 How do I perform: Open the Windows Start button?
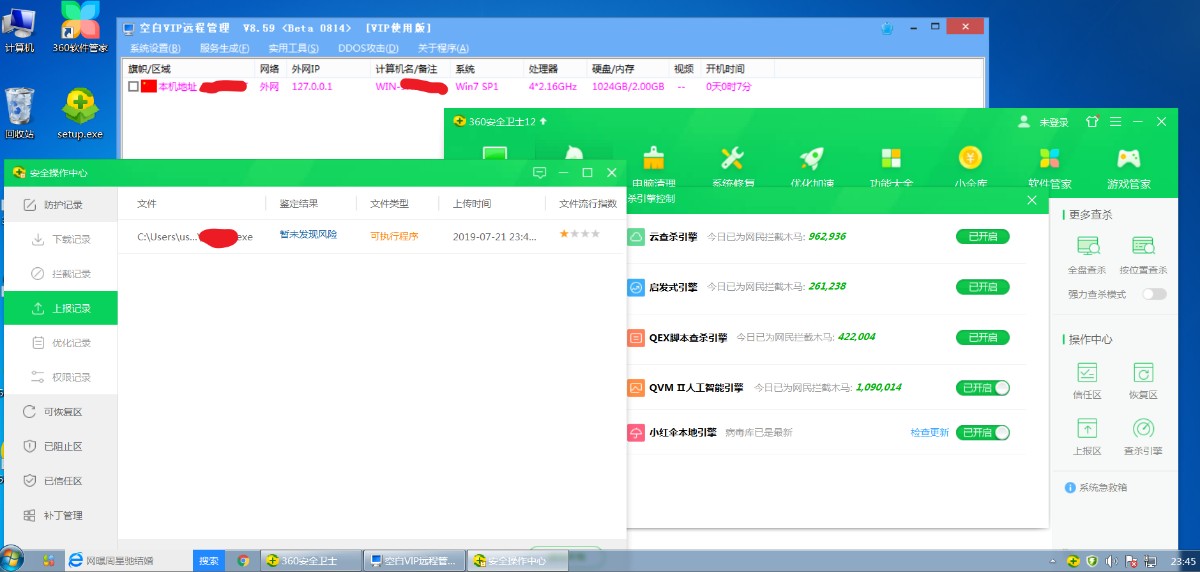[x=13, y=560]
